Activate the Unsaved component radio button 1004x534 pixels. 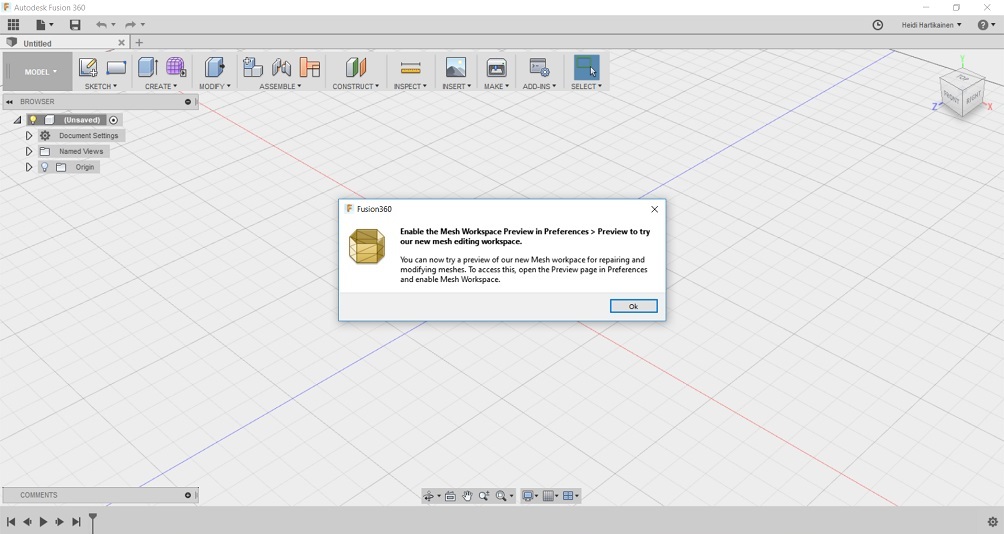point(113,120)
